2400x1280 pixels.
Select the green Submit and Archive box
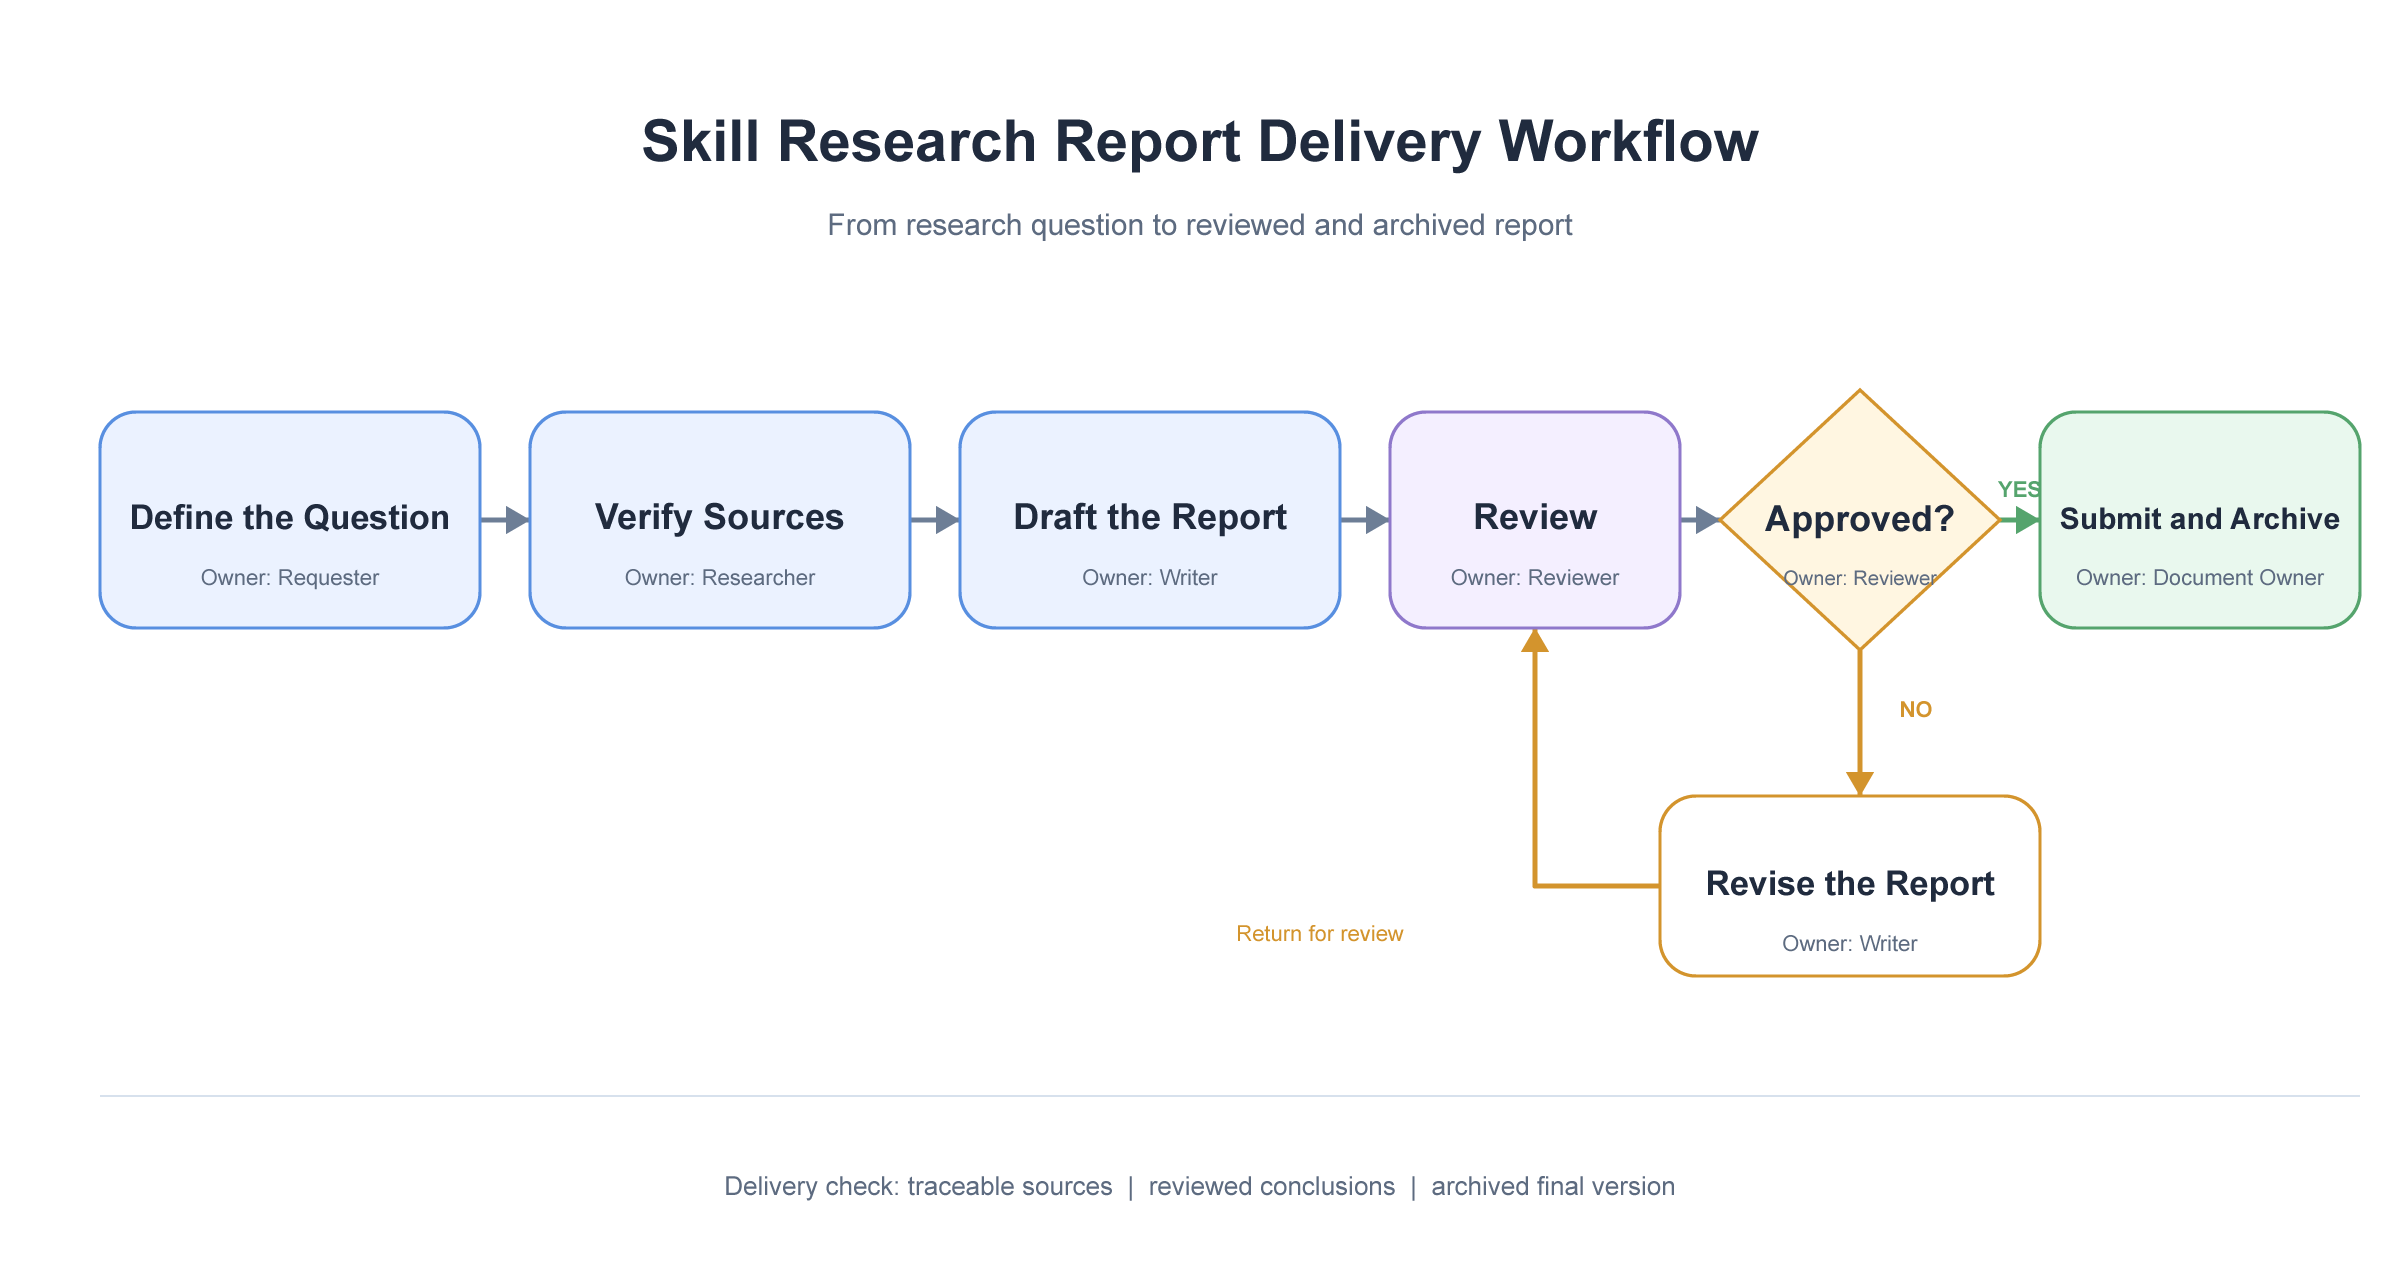[2200, 520]
